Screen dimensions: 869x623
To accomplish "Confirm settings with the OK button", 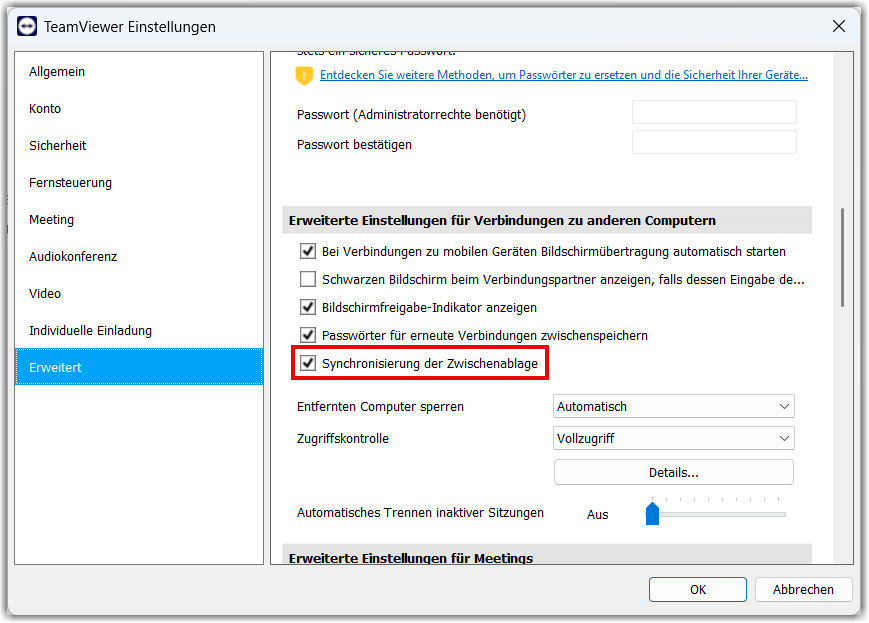I will coord(698,590).
